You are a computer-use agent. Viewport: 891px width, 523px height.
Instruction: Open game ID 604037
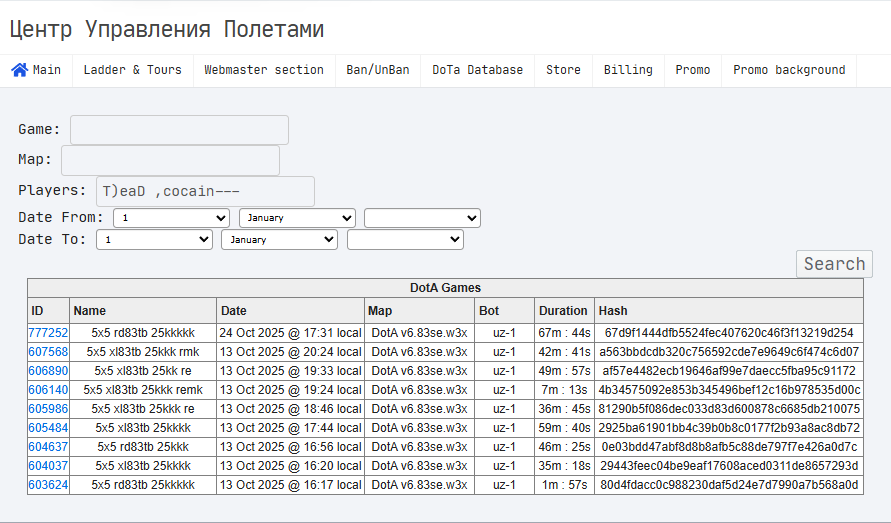click(x=48, y=466)
